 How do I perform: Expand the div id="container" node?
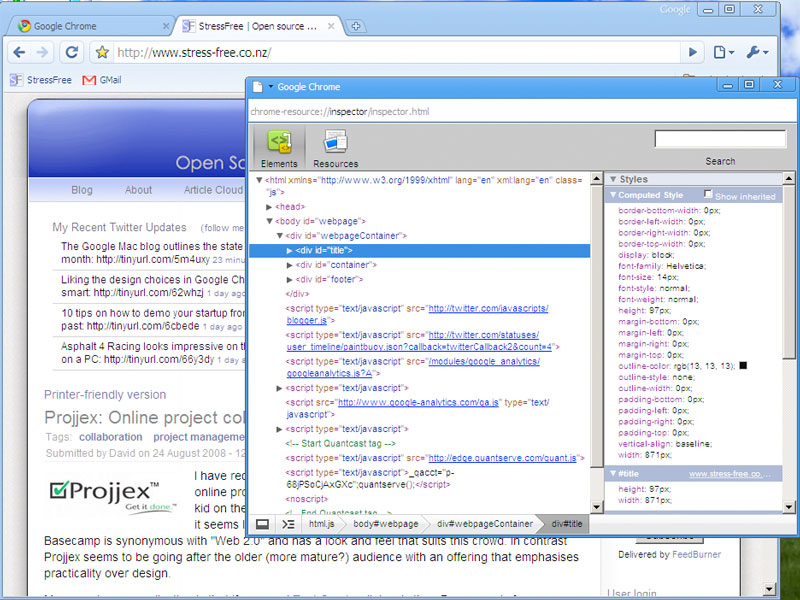coord(289,265)
